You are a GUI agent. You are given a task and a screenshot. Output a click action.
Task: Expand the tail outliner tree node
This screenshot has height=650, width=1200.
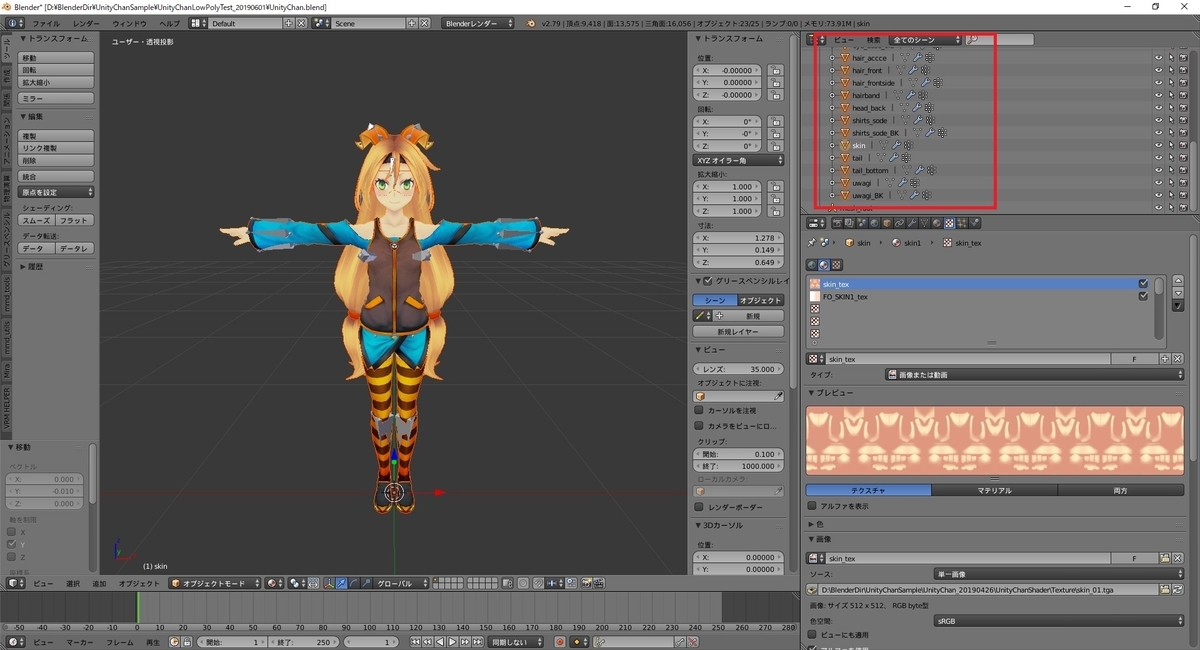tap(832, 158)
